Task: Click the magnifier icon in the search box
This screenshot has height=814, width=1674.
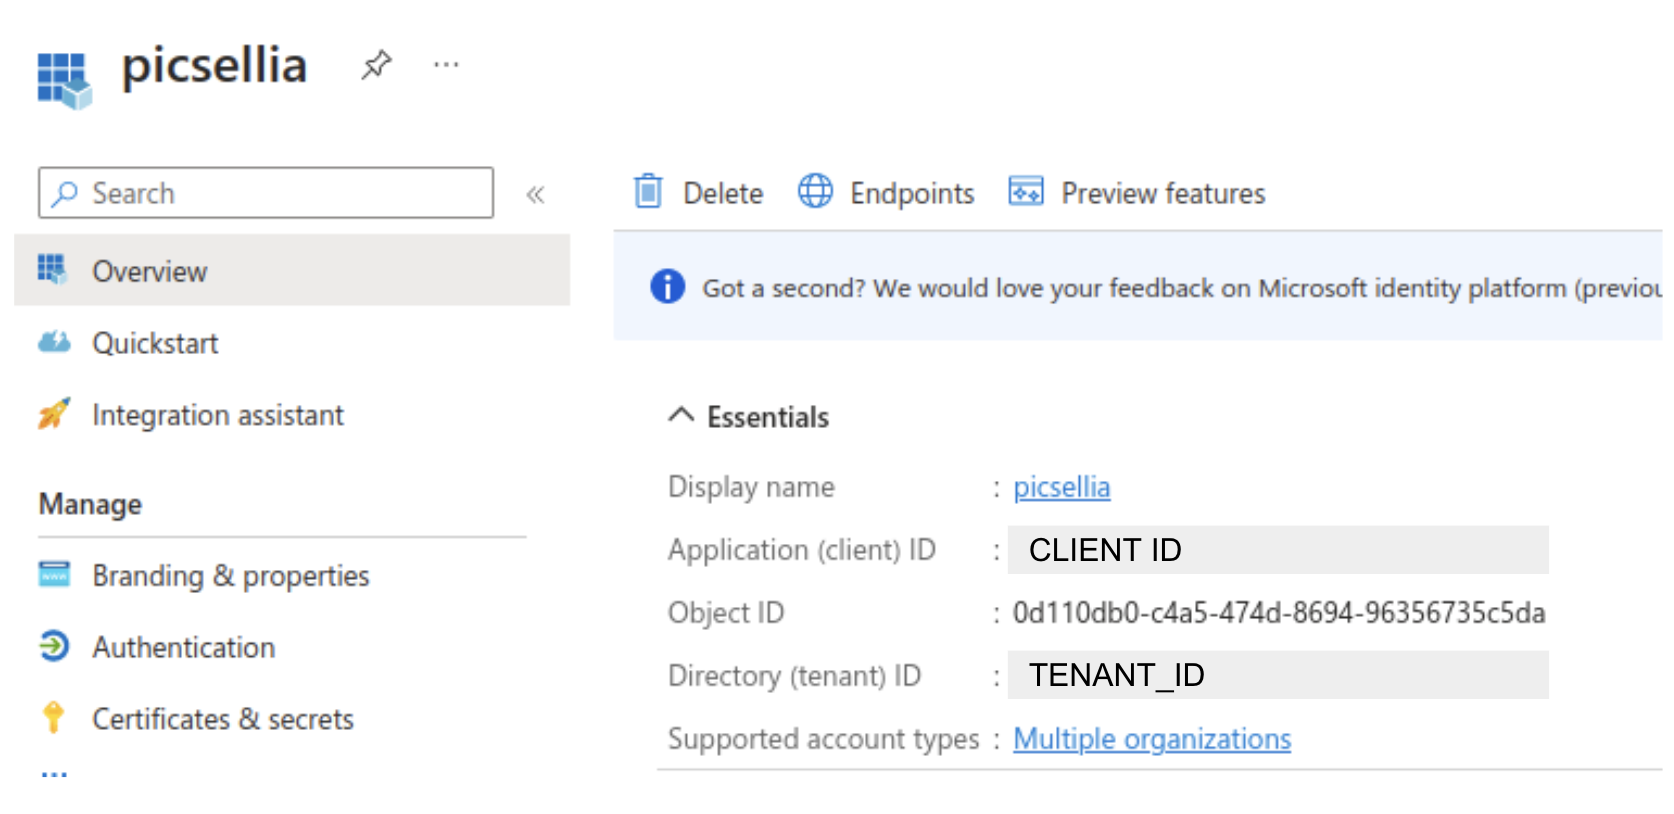Action: click(65, 193)
